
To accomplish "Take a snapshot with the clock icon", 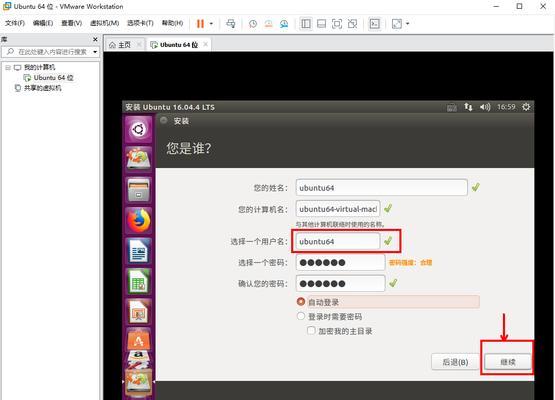I will (253, 24).
